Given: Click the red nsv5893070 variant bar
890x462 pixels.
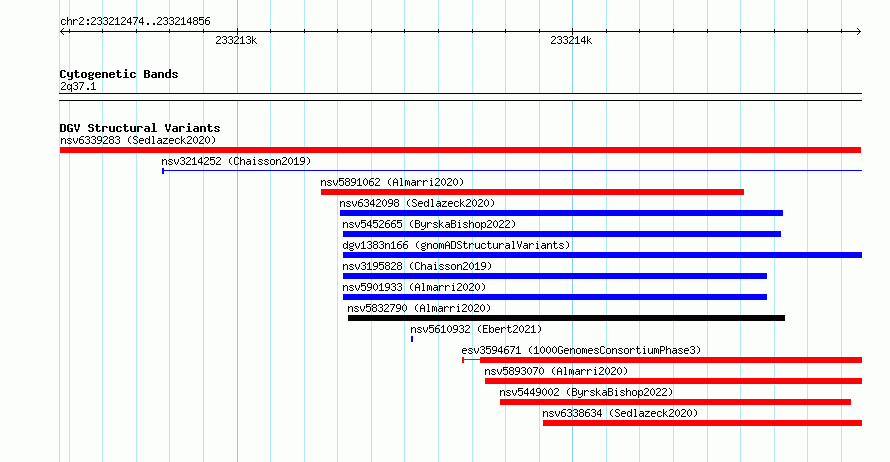Looking at the screenshot, I should click(x=673, y=381).
